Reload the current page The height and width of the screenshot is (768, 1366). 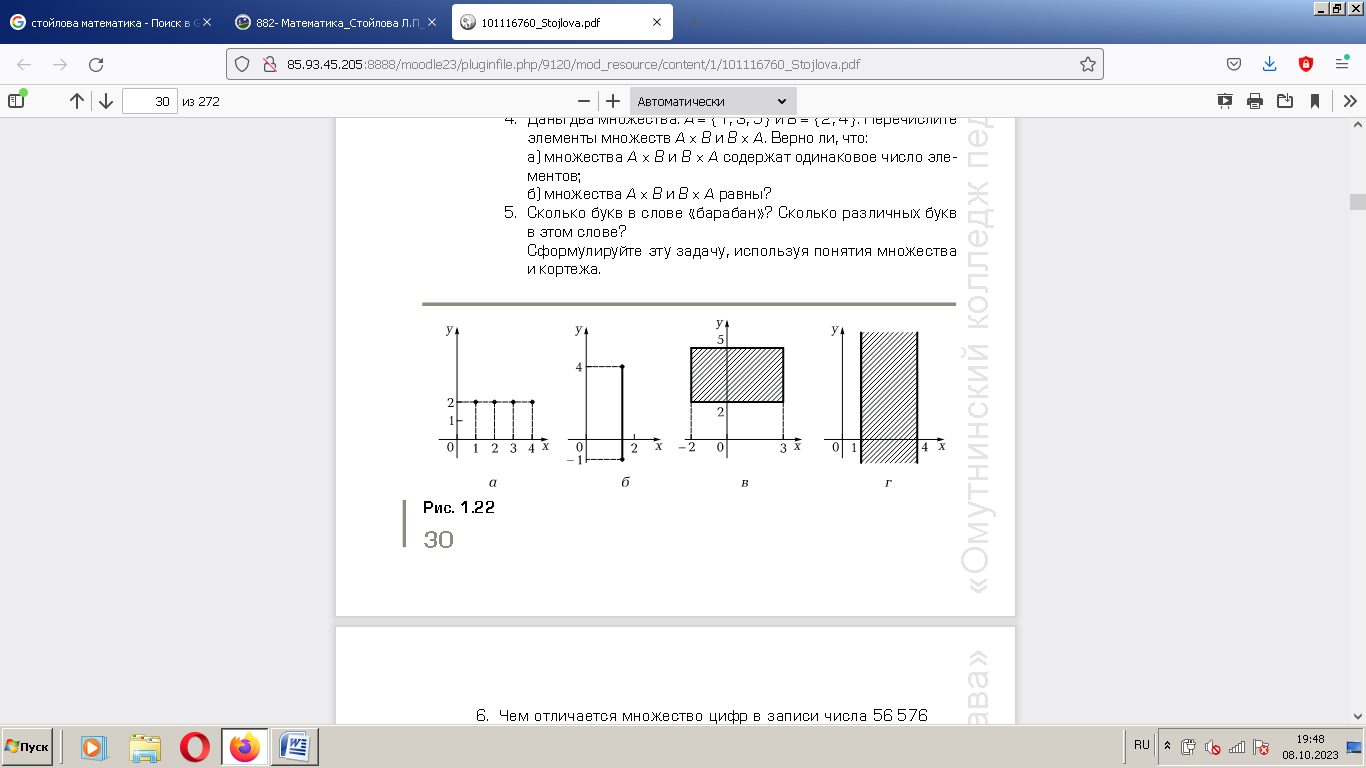click(x=96, y=64)
